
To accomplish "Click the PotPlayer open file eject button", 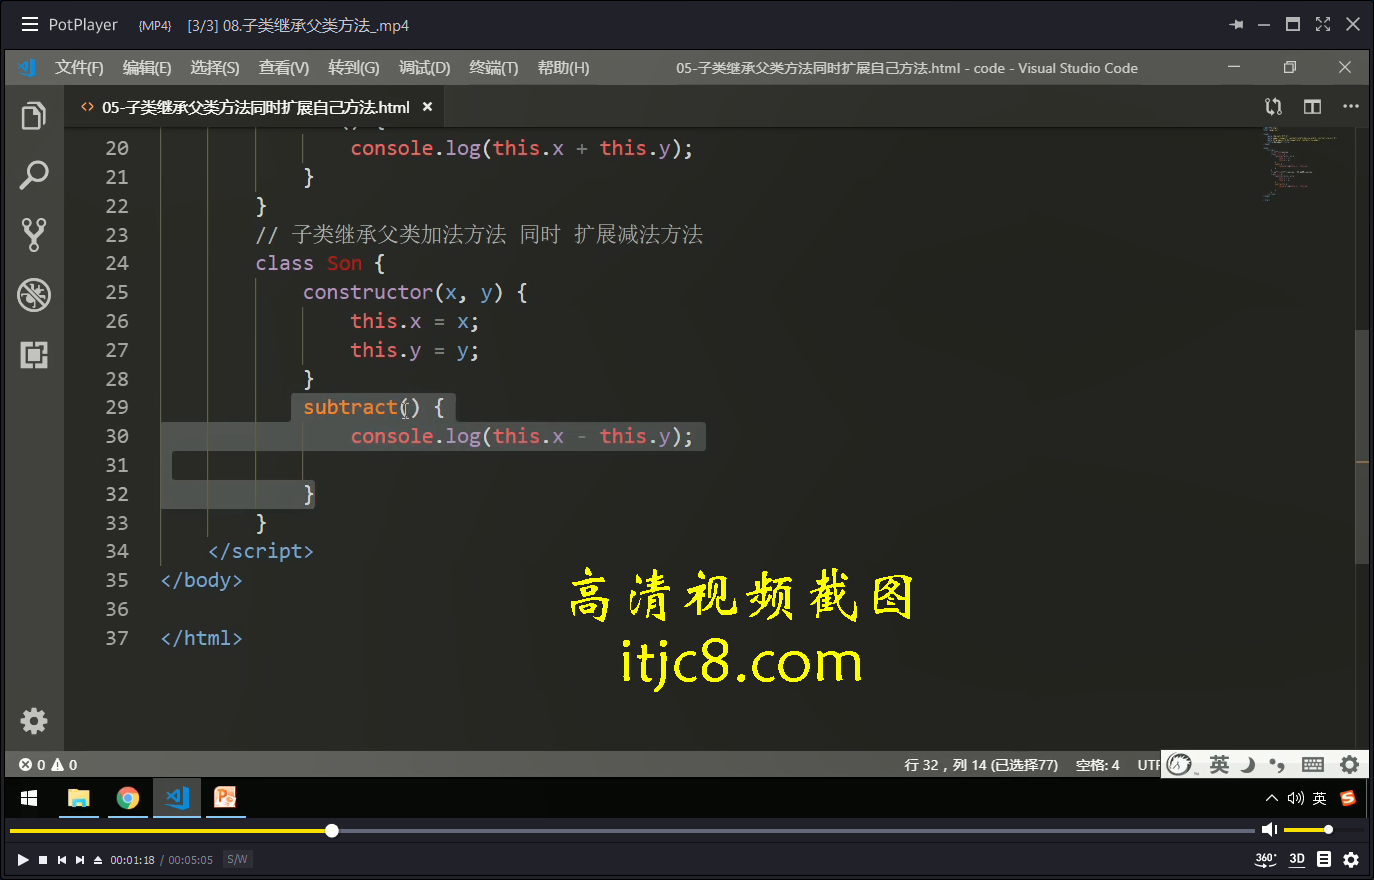I will pos(98,860).
